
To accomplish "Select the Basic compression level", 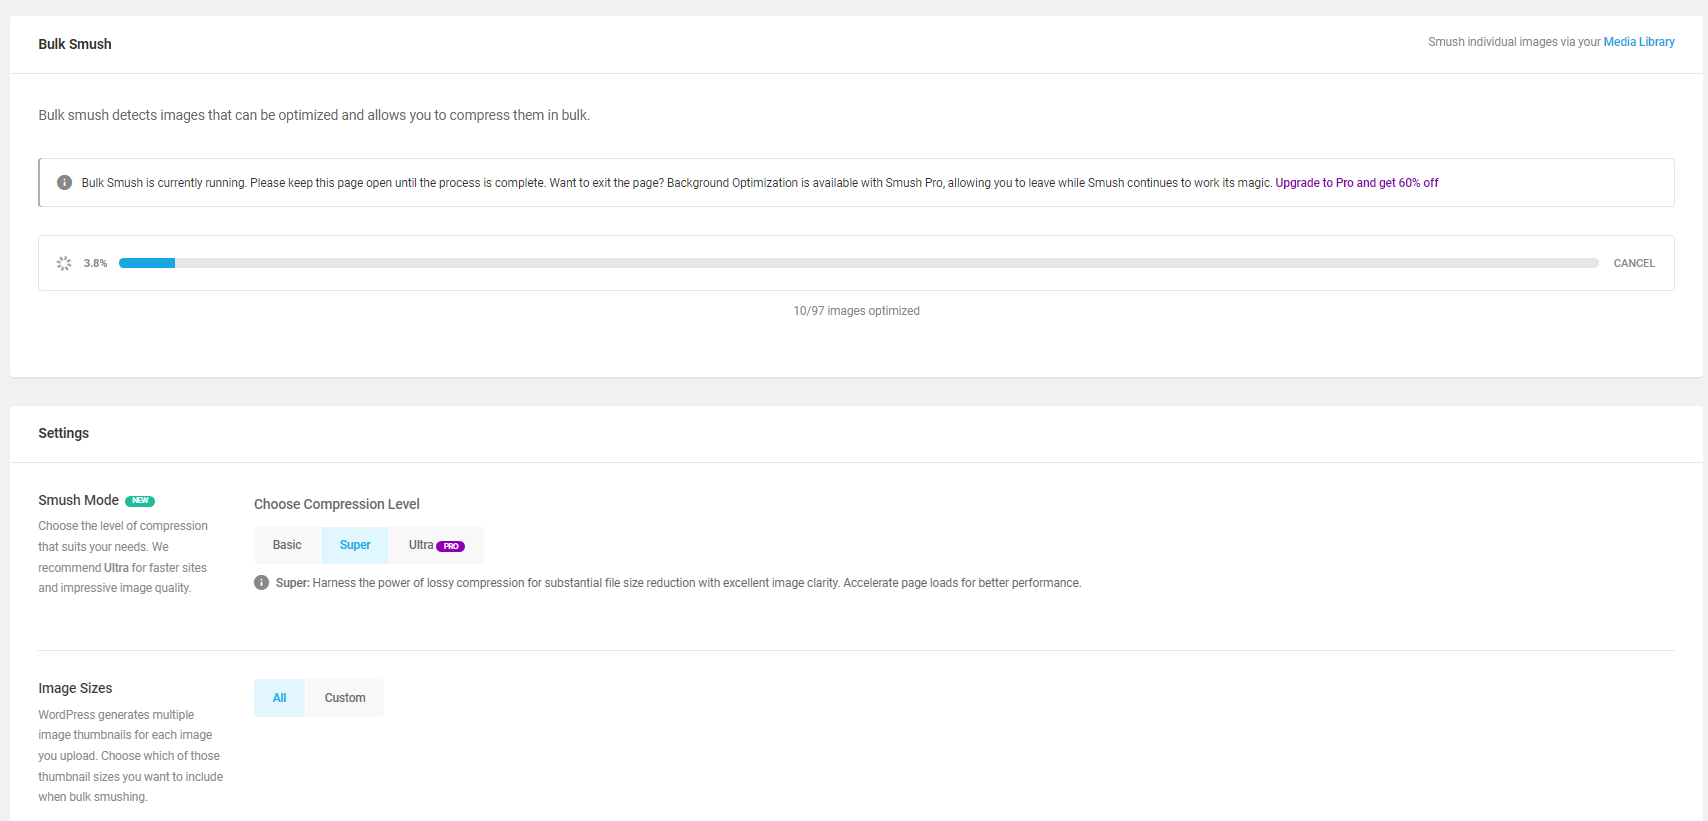I will tap(287, 545).
